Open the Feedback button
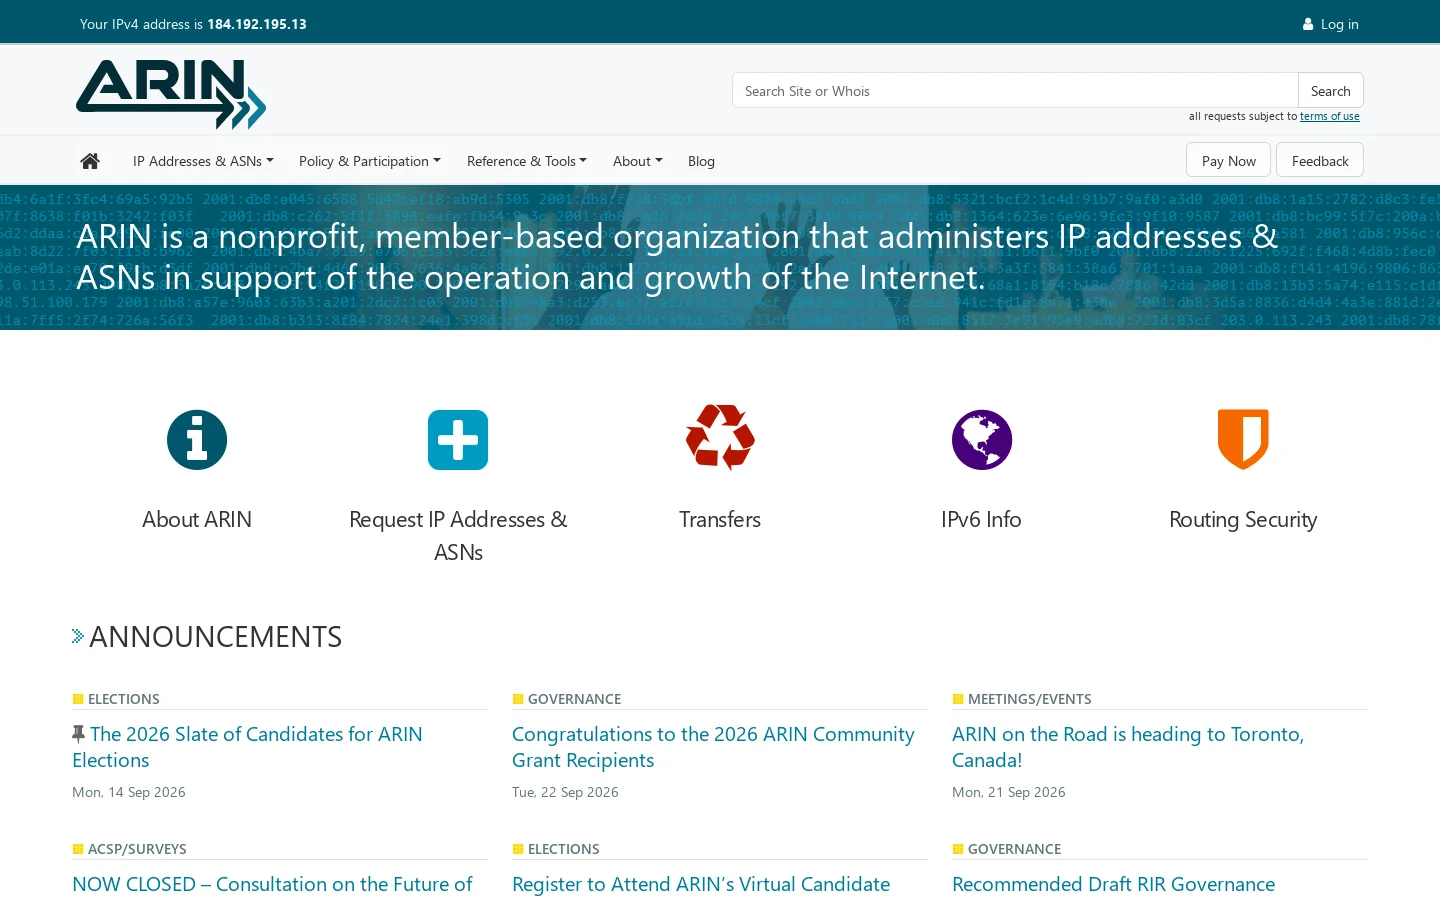 click(1320, 160)
